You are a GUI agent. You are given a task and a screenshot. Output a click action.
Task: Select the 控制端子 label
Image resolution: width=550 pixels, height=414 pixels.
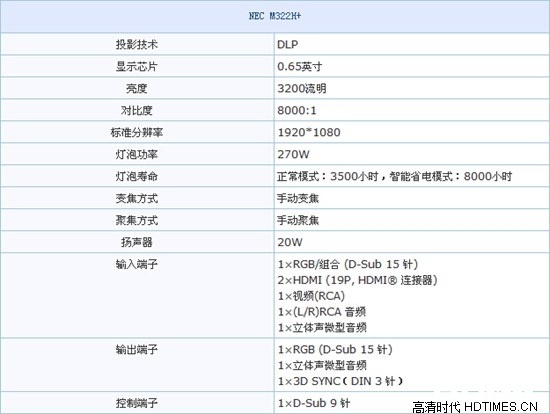tap(136, 403)
